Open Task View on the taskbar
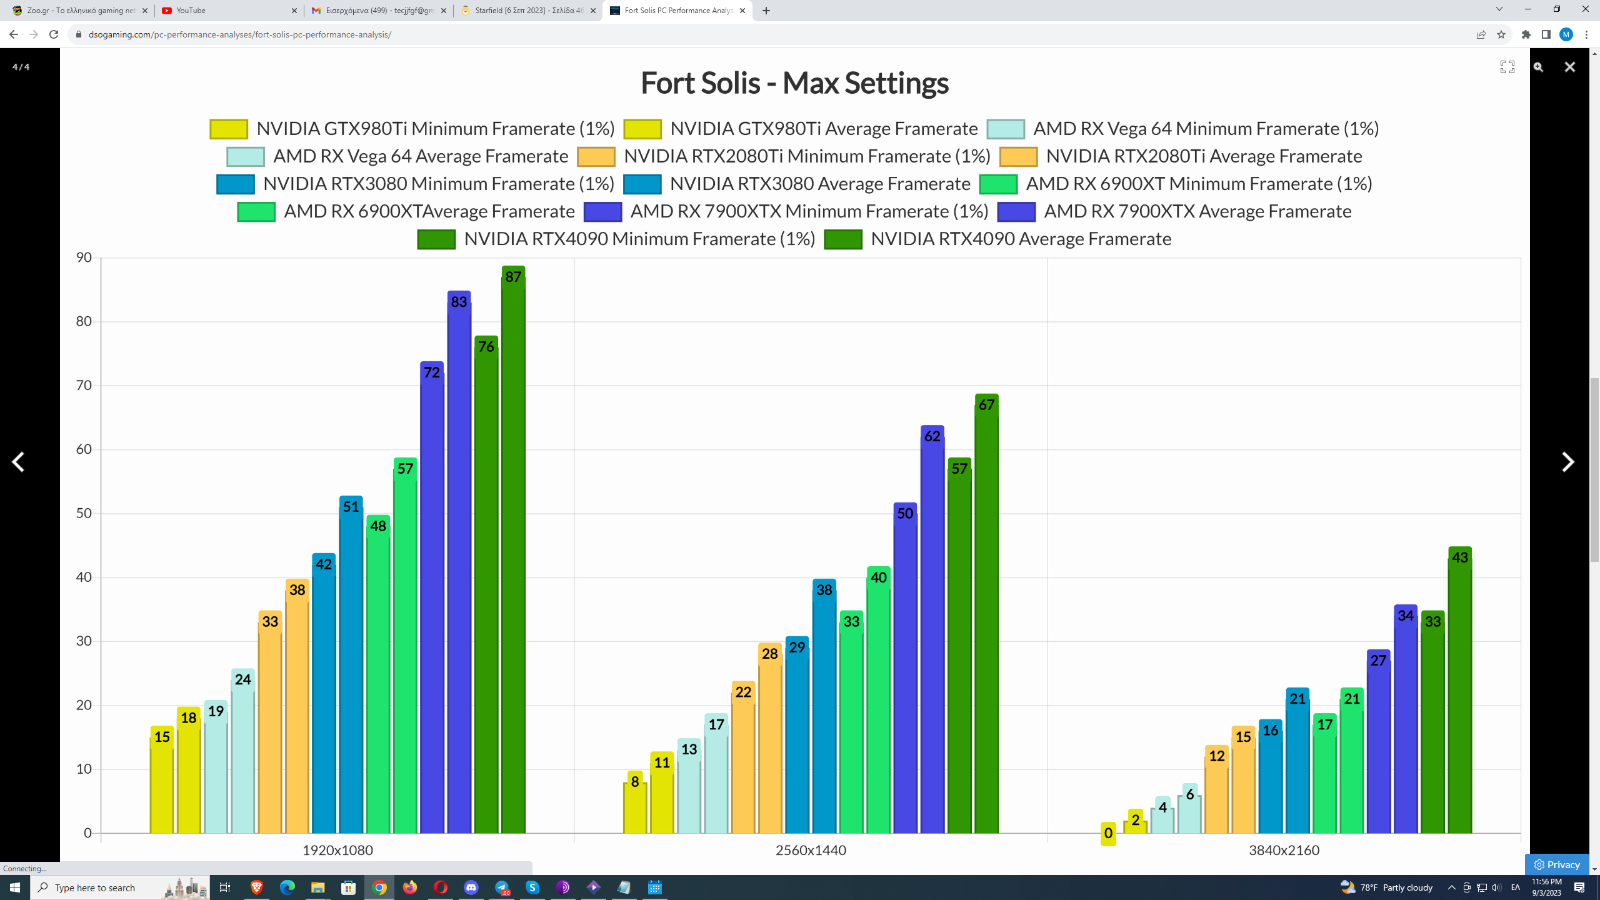The height and width of the screenshot is (900, 1600). pos(225,887)
